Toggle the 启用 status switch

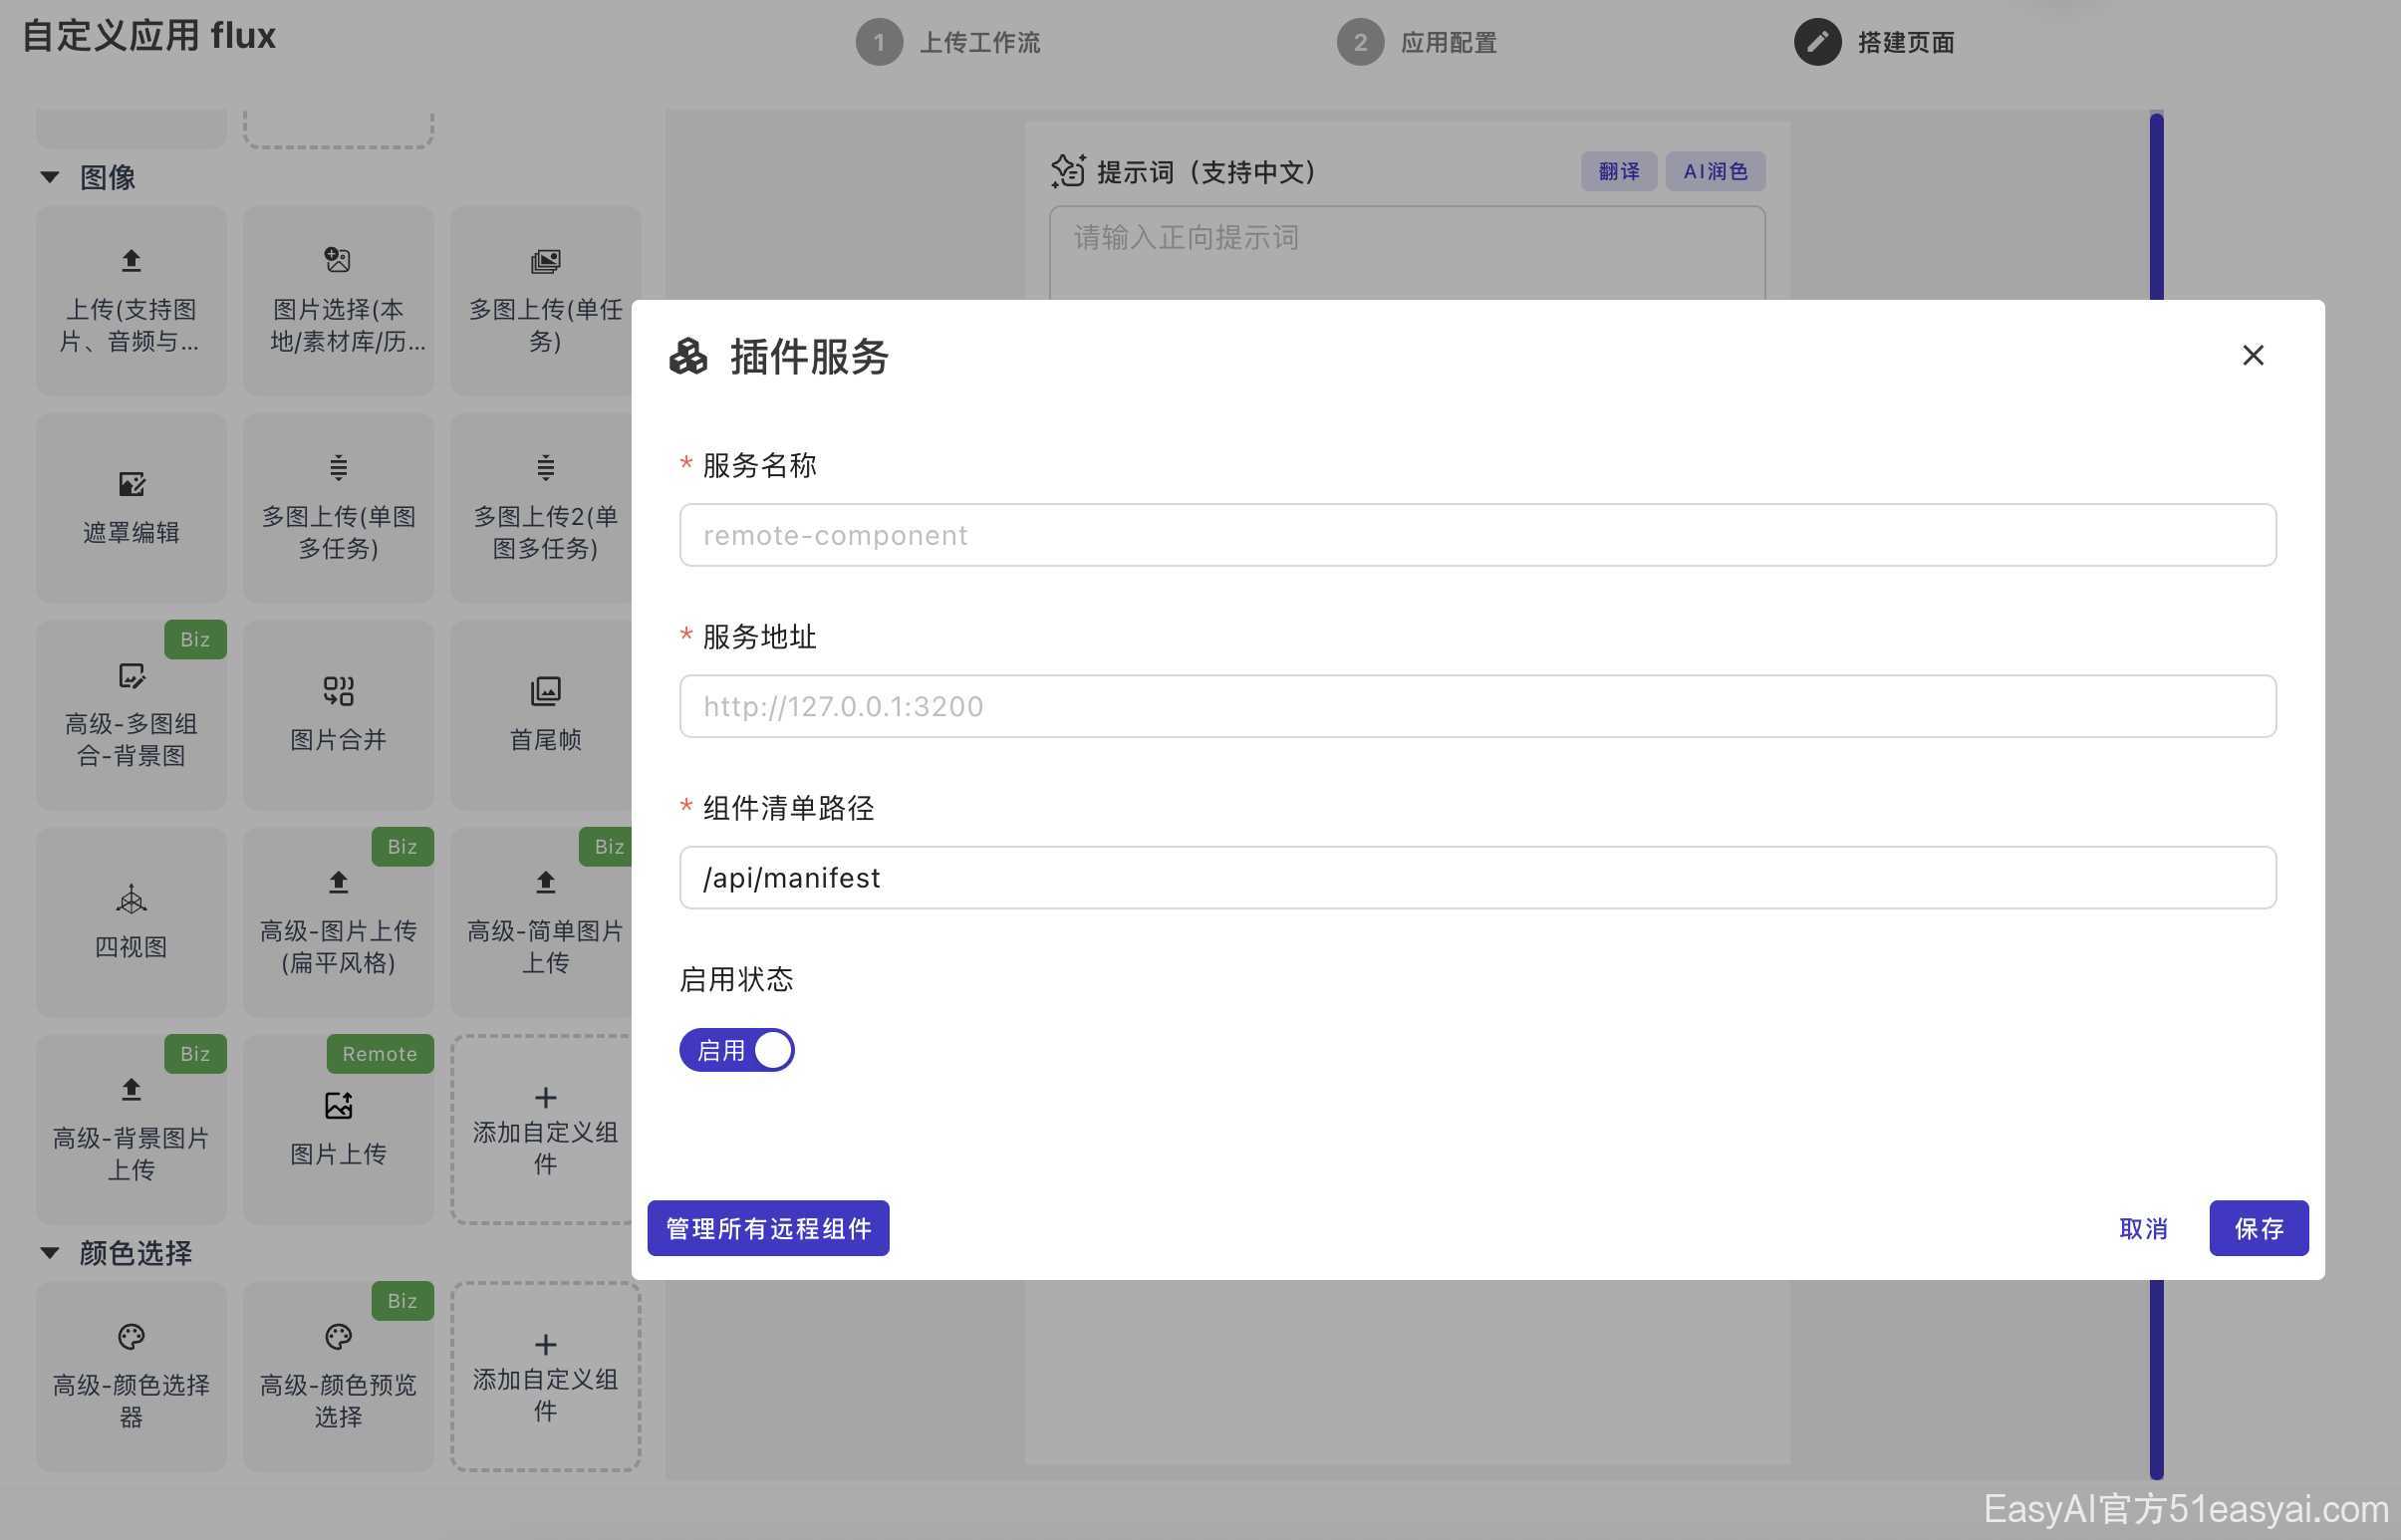(x=737, y=1050)
